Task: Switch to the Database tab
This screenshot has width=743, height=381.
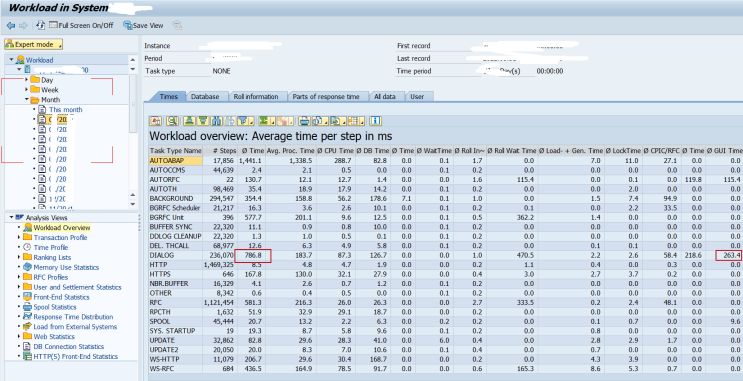Action: point(205,96)
